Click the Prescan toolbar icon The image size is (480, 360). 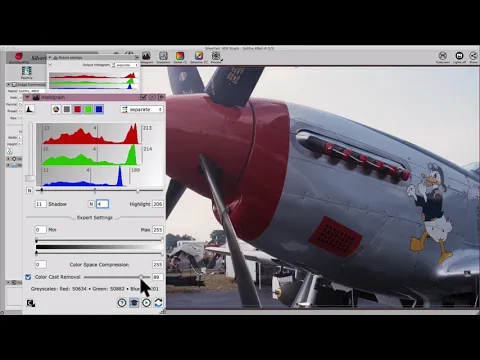(216, 57)
